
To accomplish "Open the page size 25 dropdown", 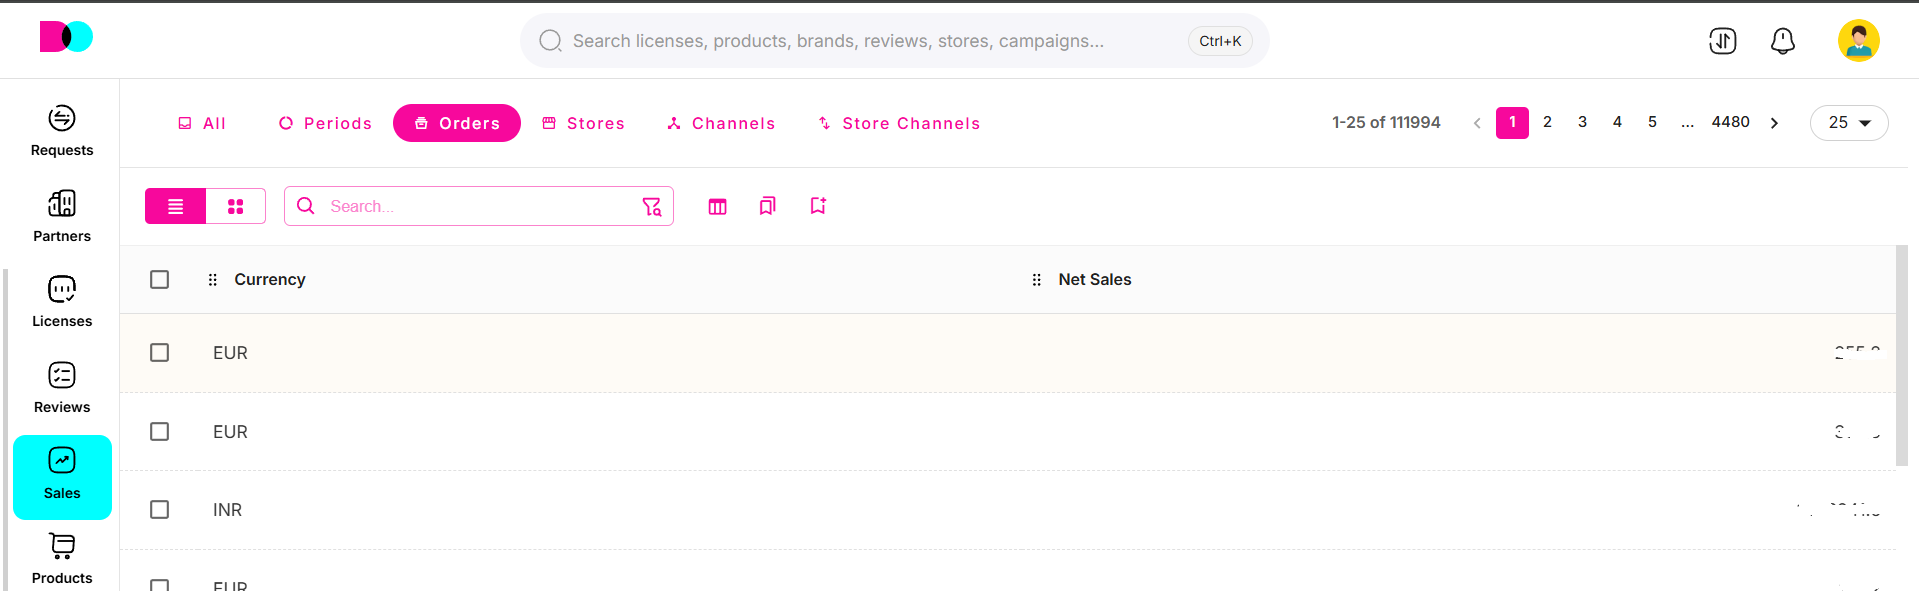I will 1849,122.
